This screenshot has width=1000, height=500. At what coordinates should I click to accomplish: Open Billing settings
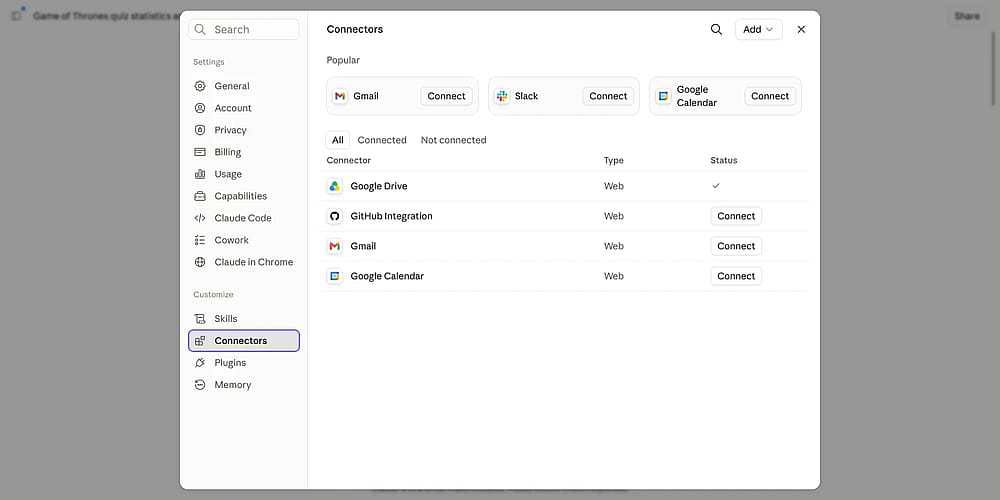[244, 152]
